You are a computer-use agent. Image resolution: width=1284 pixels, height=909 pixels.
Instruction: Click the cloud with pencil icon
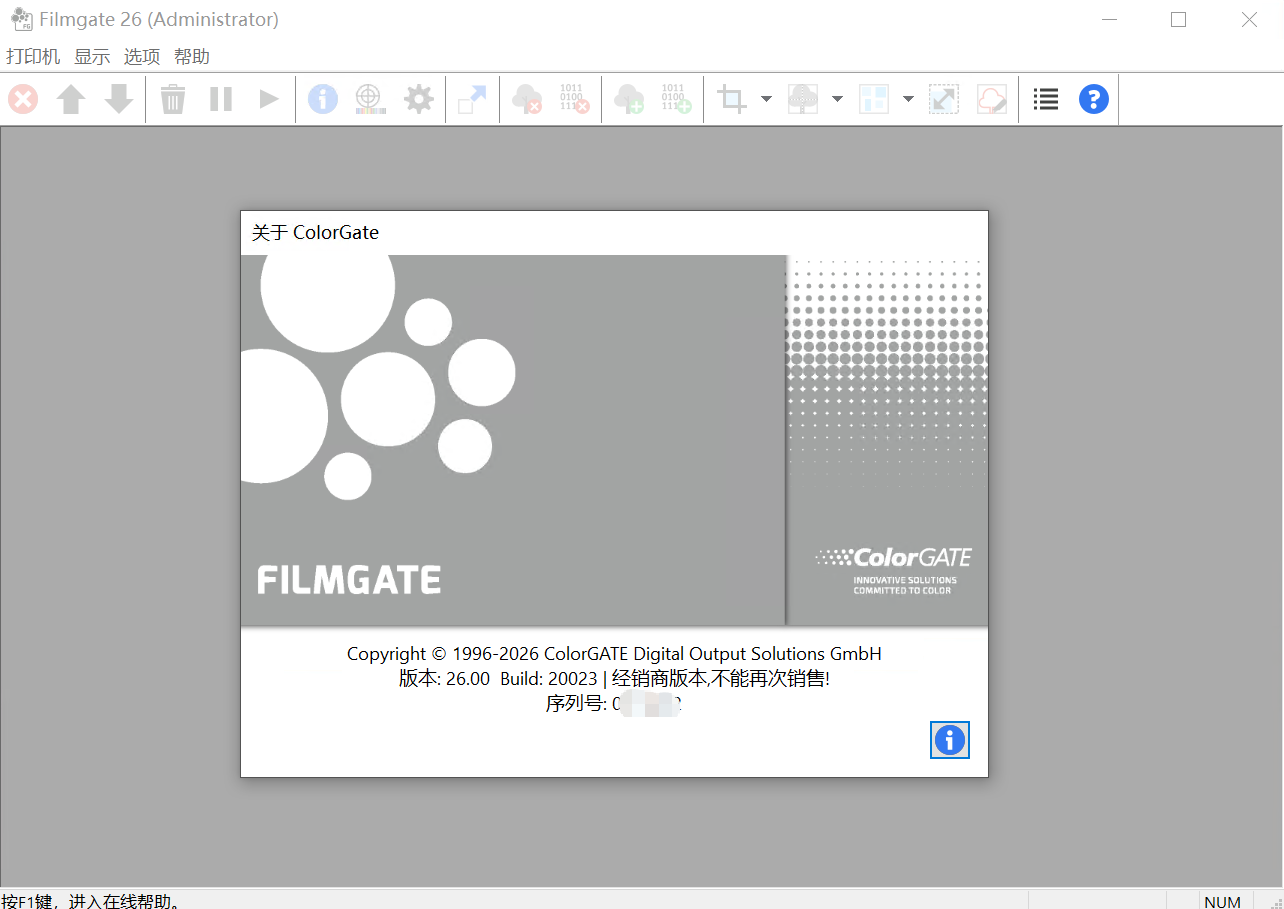point(991,99)
